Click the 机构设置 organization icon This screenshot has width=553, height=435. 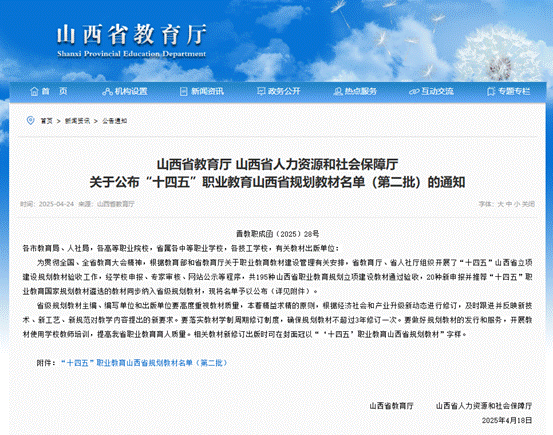click(x=107, y=92)
